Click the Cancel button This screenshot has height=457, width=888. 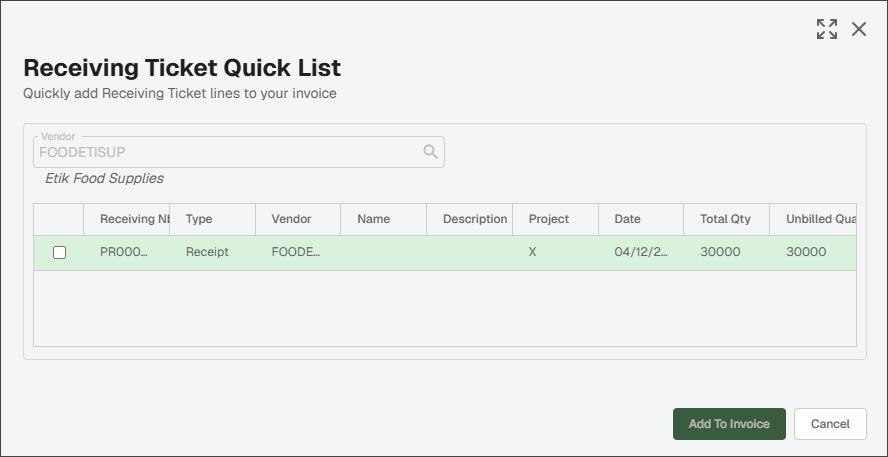click(830, 424)
